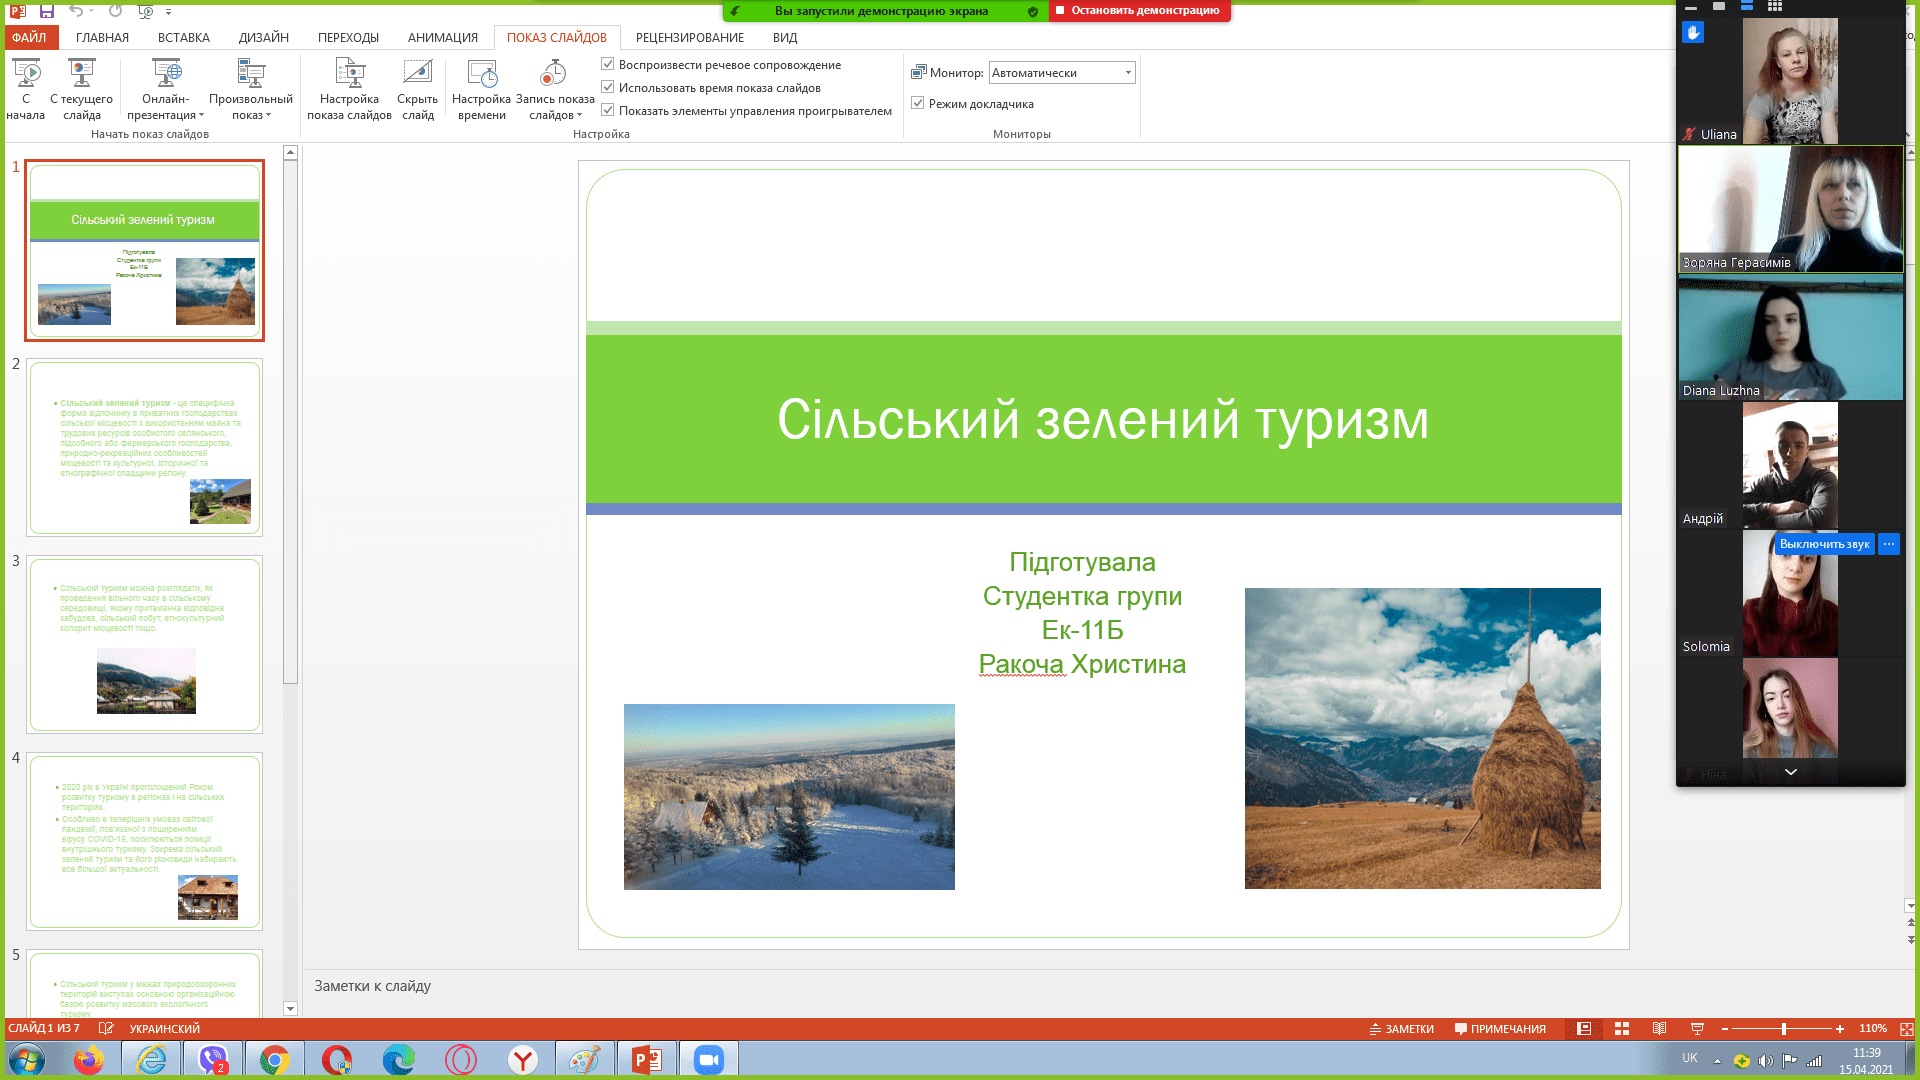The width and height of the screenshot is (1920, 1080).
Task: Customize quick access toolbar dropdown
Action: click(168, 12)
